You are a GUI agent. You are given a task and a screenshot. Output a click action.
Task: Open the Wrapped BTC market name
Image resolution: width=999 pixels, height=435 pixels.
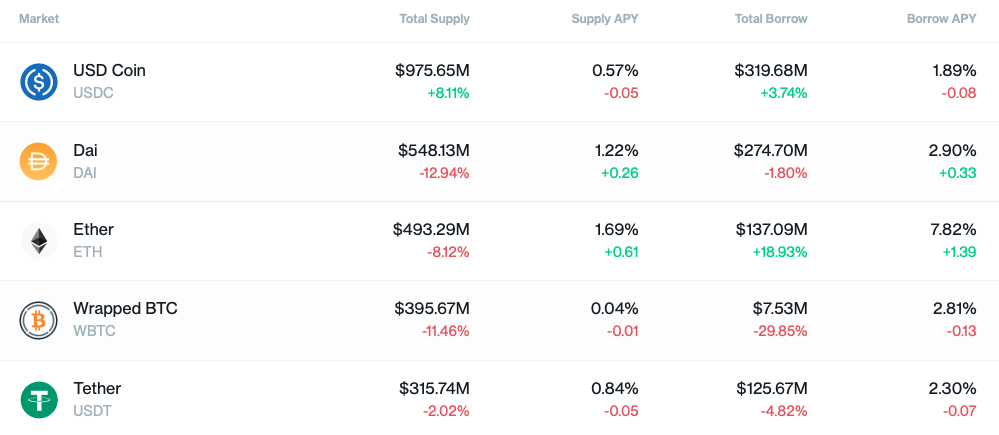[x=126, y=309]
